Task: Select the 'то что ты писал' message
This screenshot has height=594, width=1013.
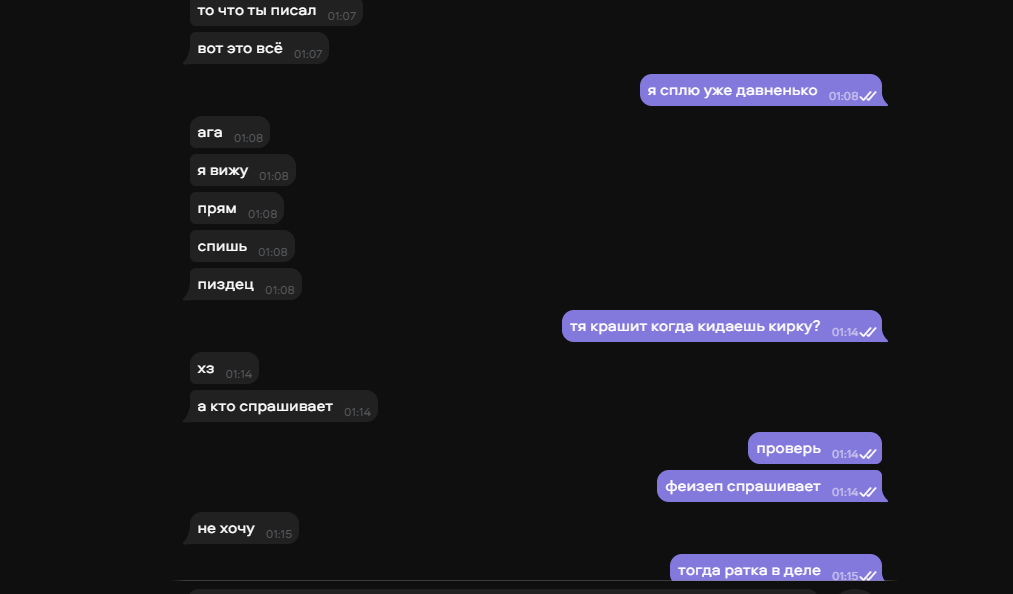Action: point(276,12)
